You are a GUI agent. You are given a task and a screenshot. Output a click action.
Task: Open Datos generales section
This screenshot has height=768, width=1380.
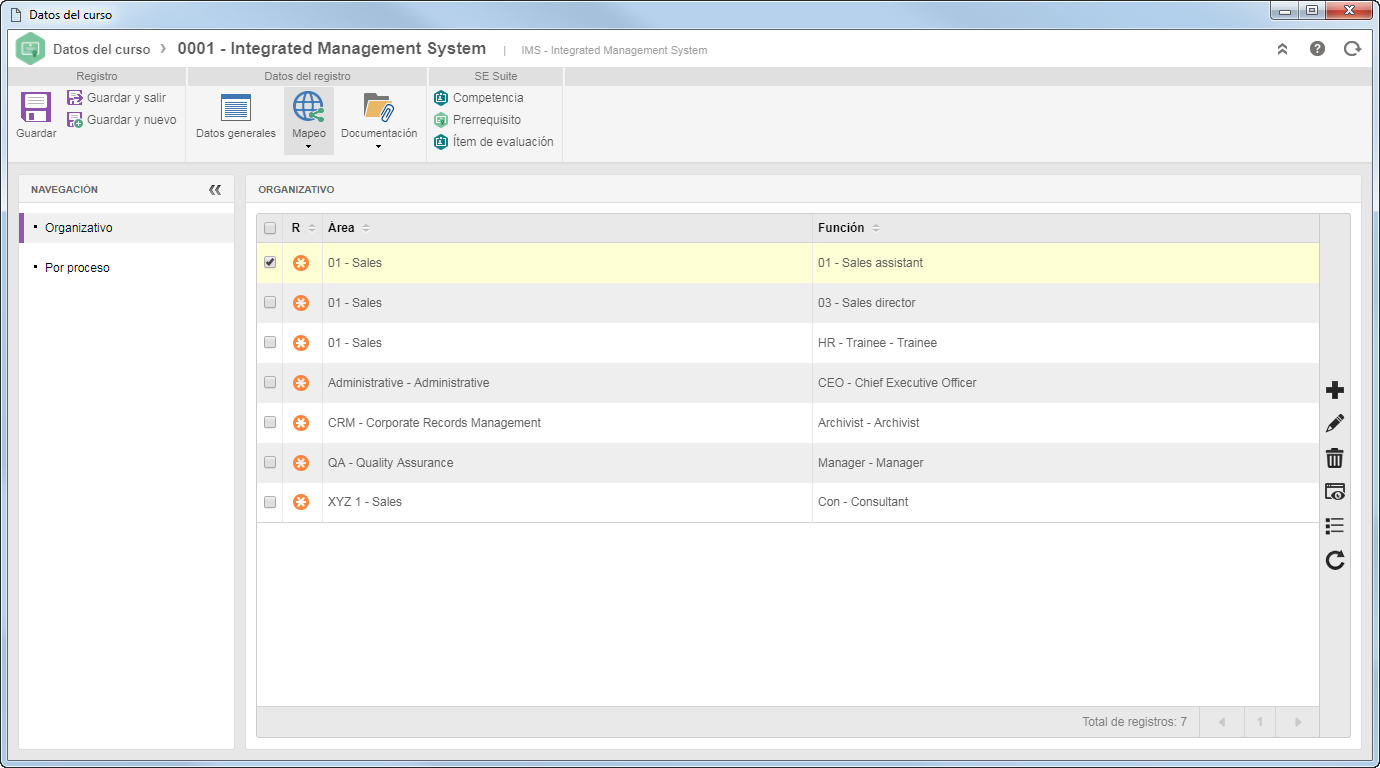[236, 116]
